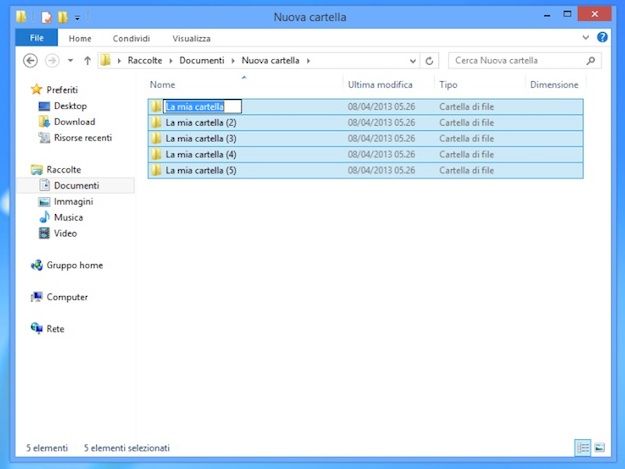625x469 pixels.
Task: Click the address bar folder icon
Action: pos(106,61)
